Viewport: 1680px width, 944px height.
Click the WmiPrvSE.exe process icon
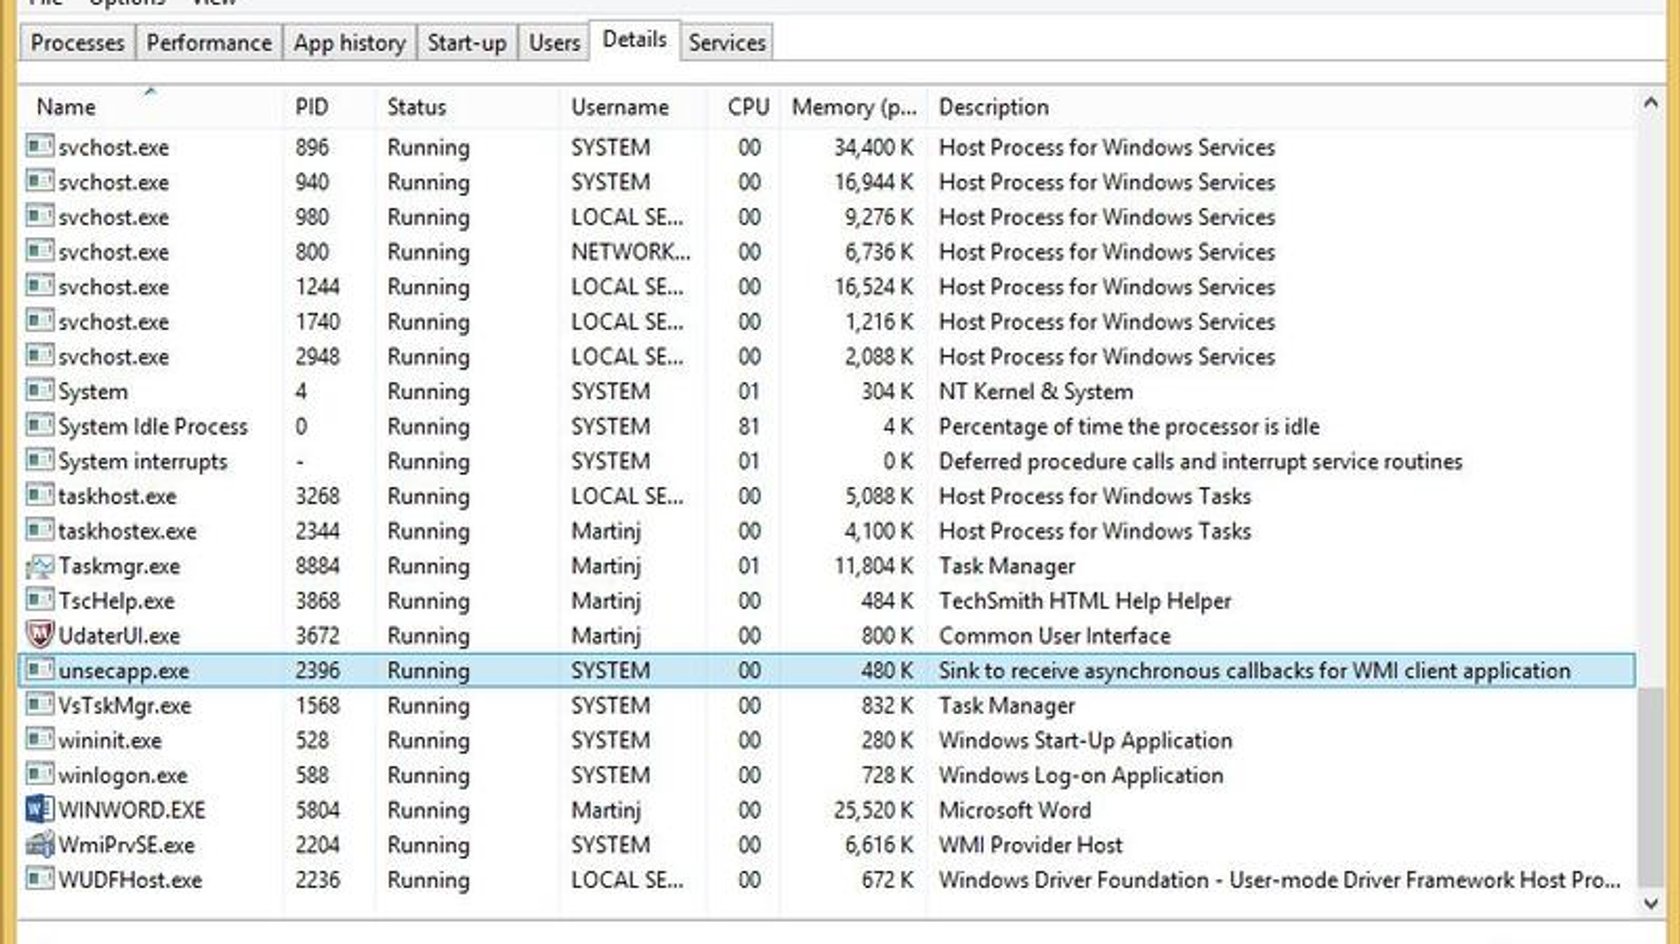(39, 844)
